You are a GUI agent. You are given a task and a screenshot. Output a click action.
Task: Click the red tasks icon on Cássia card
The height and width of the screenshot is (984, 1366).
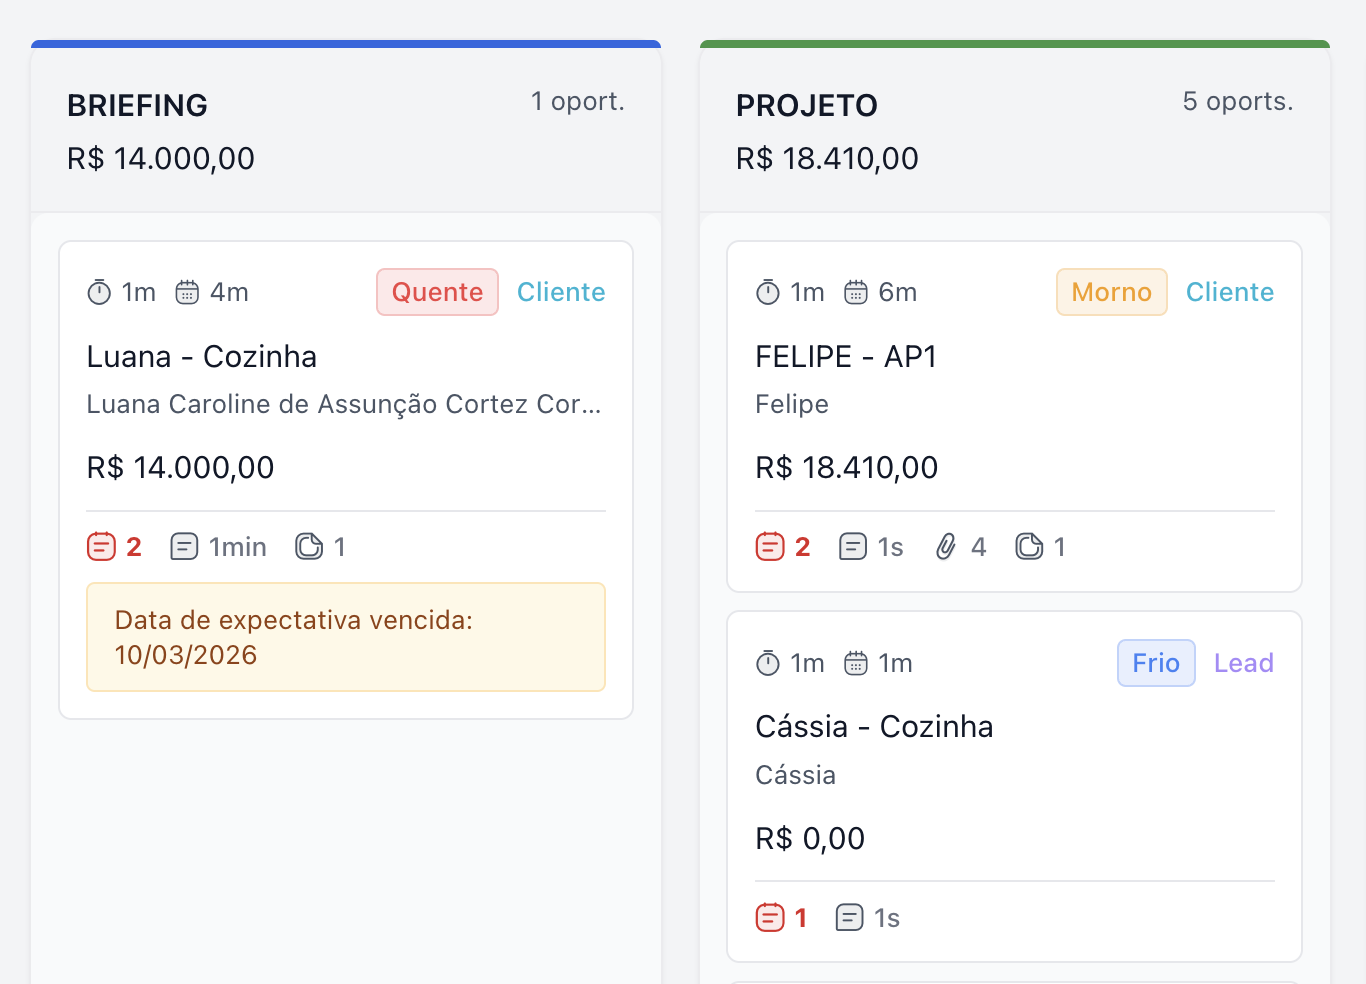(770, 918)
